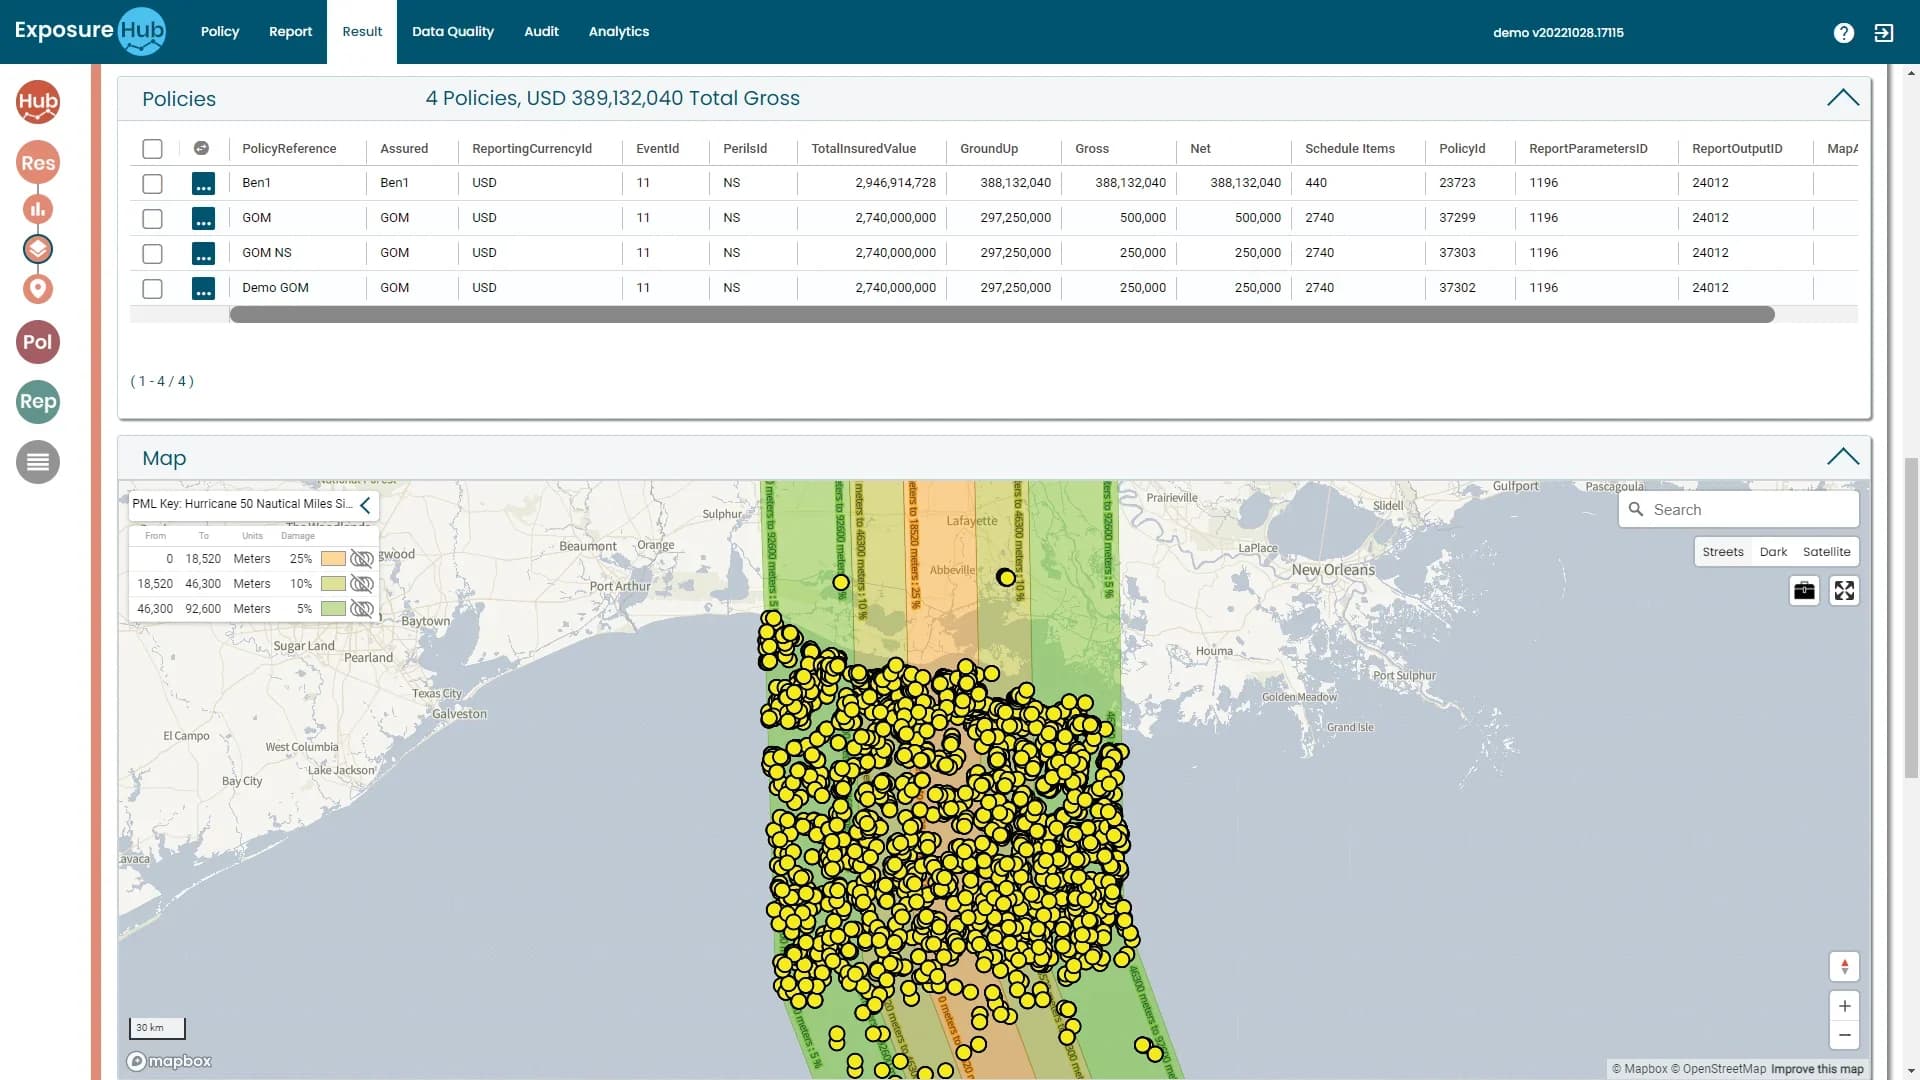The image size is (1920, 1080).
Task: Open the Data Quality tab
Action: 453,32
